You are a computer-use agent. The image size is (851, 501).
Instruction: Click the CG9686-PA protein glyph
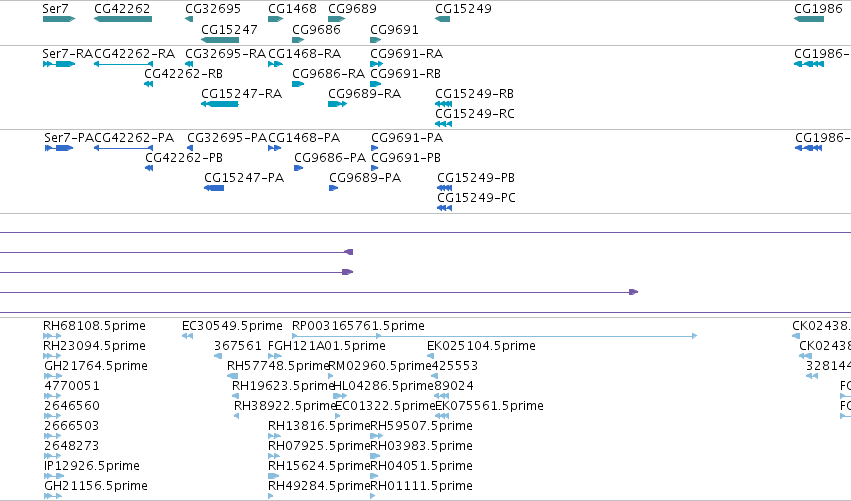pyautogui.click(x=298, y=168)
